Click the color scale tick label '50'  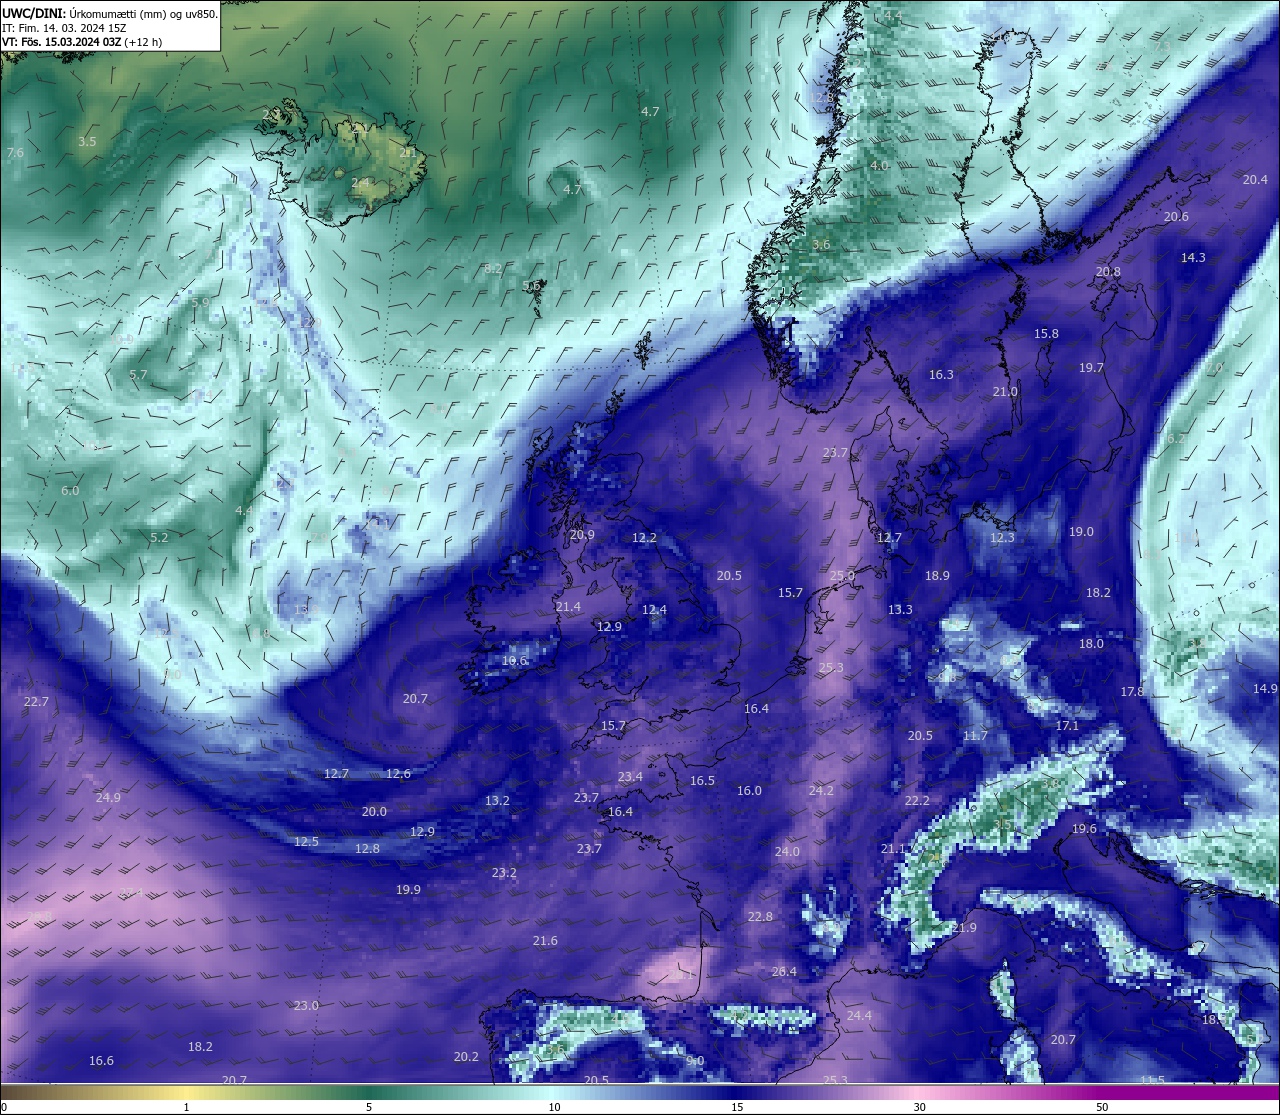coord(1102,1107)
